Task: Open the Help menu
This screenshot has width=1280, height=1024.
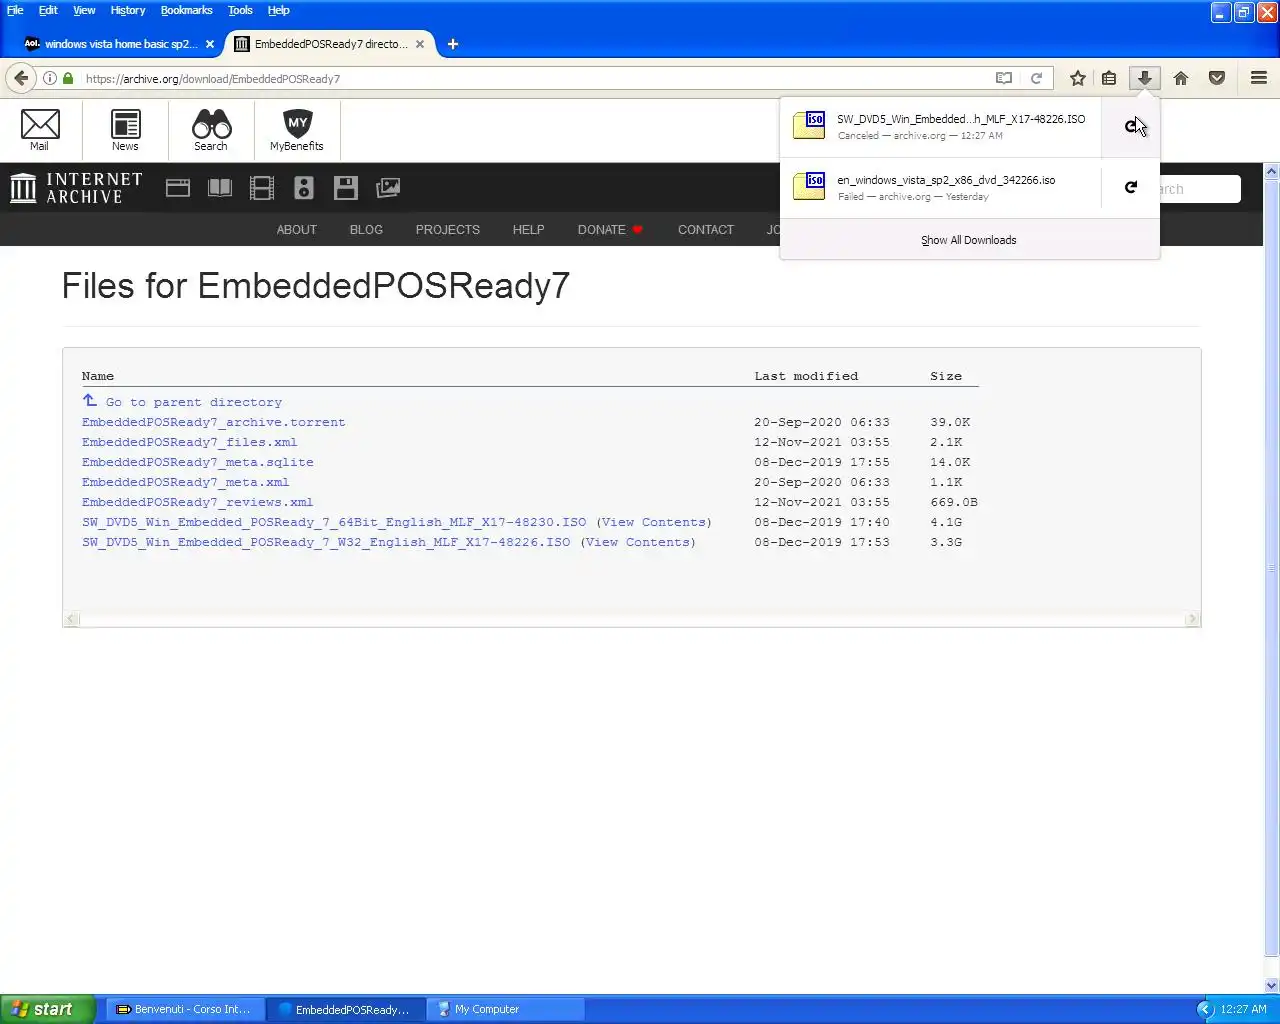Action: point(278,10)
